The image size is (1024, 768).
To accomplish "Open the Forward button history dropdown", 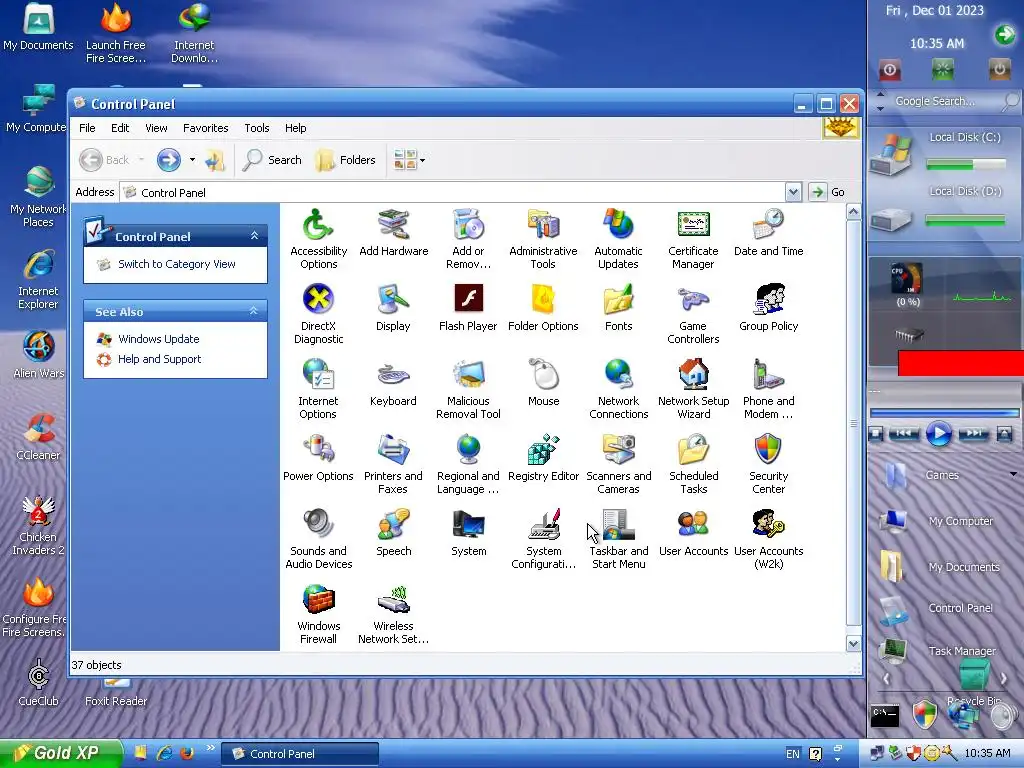I will tap(192, 159).
